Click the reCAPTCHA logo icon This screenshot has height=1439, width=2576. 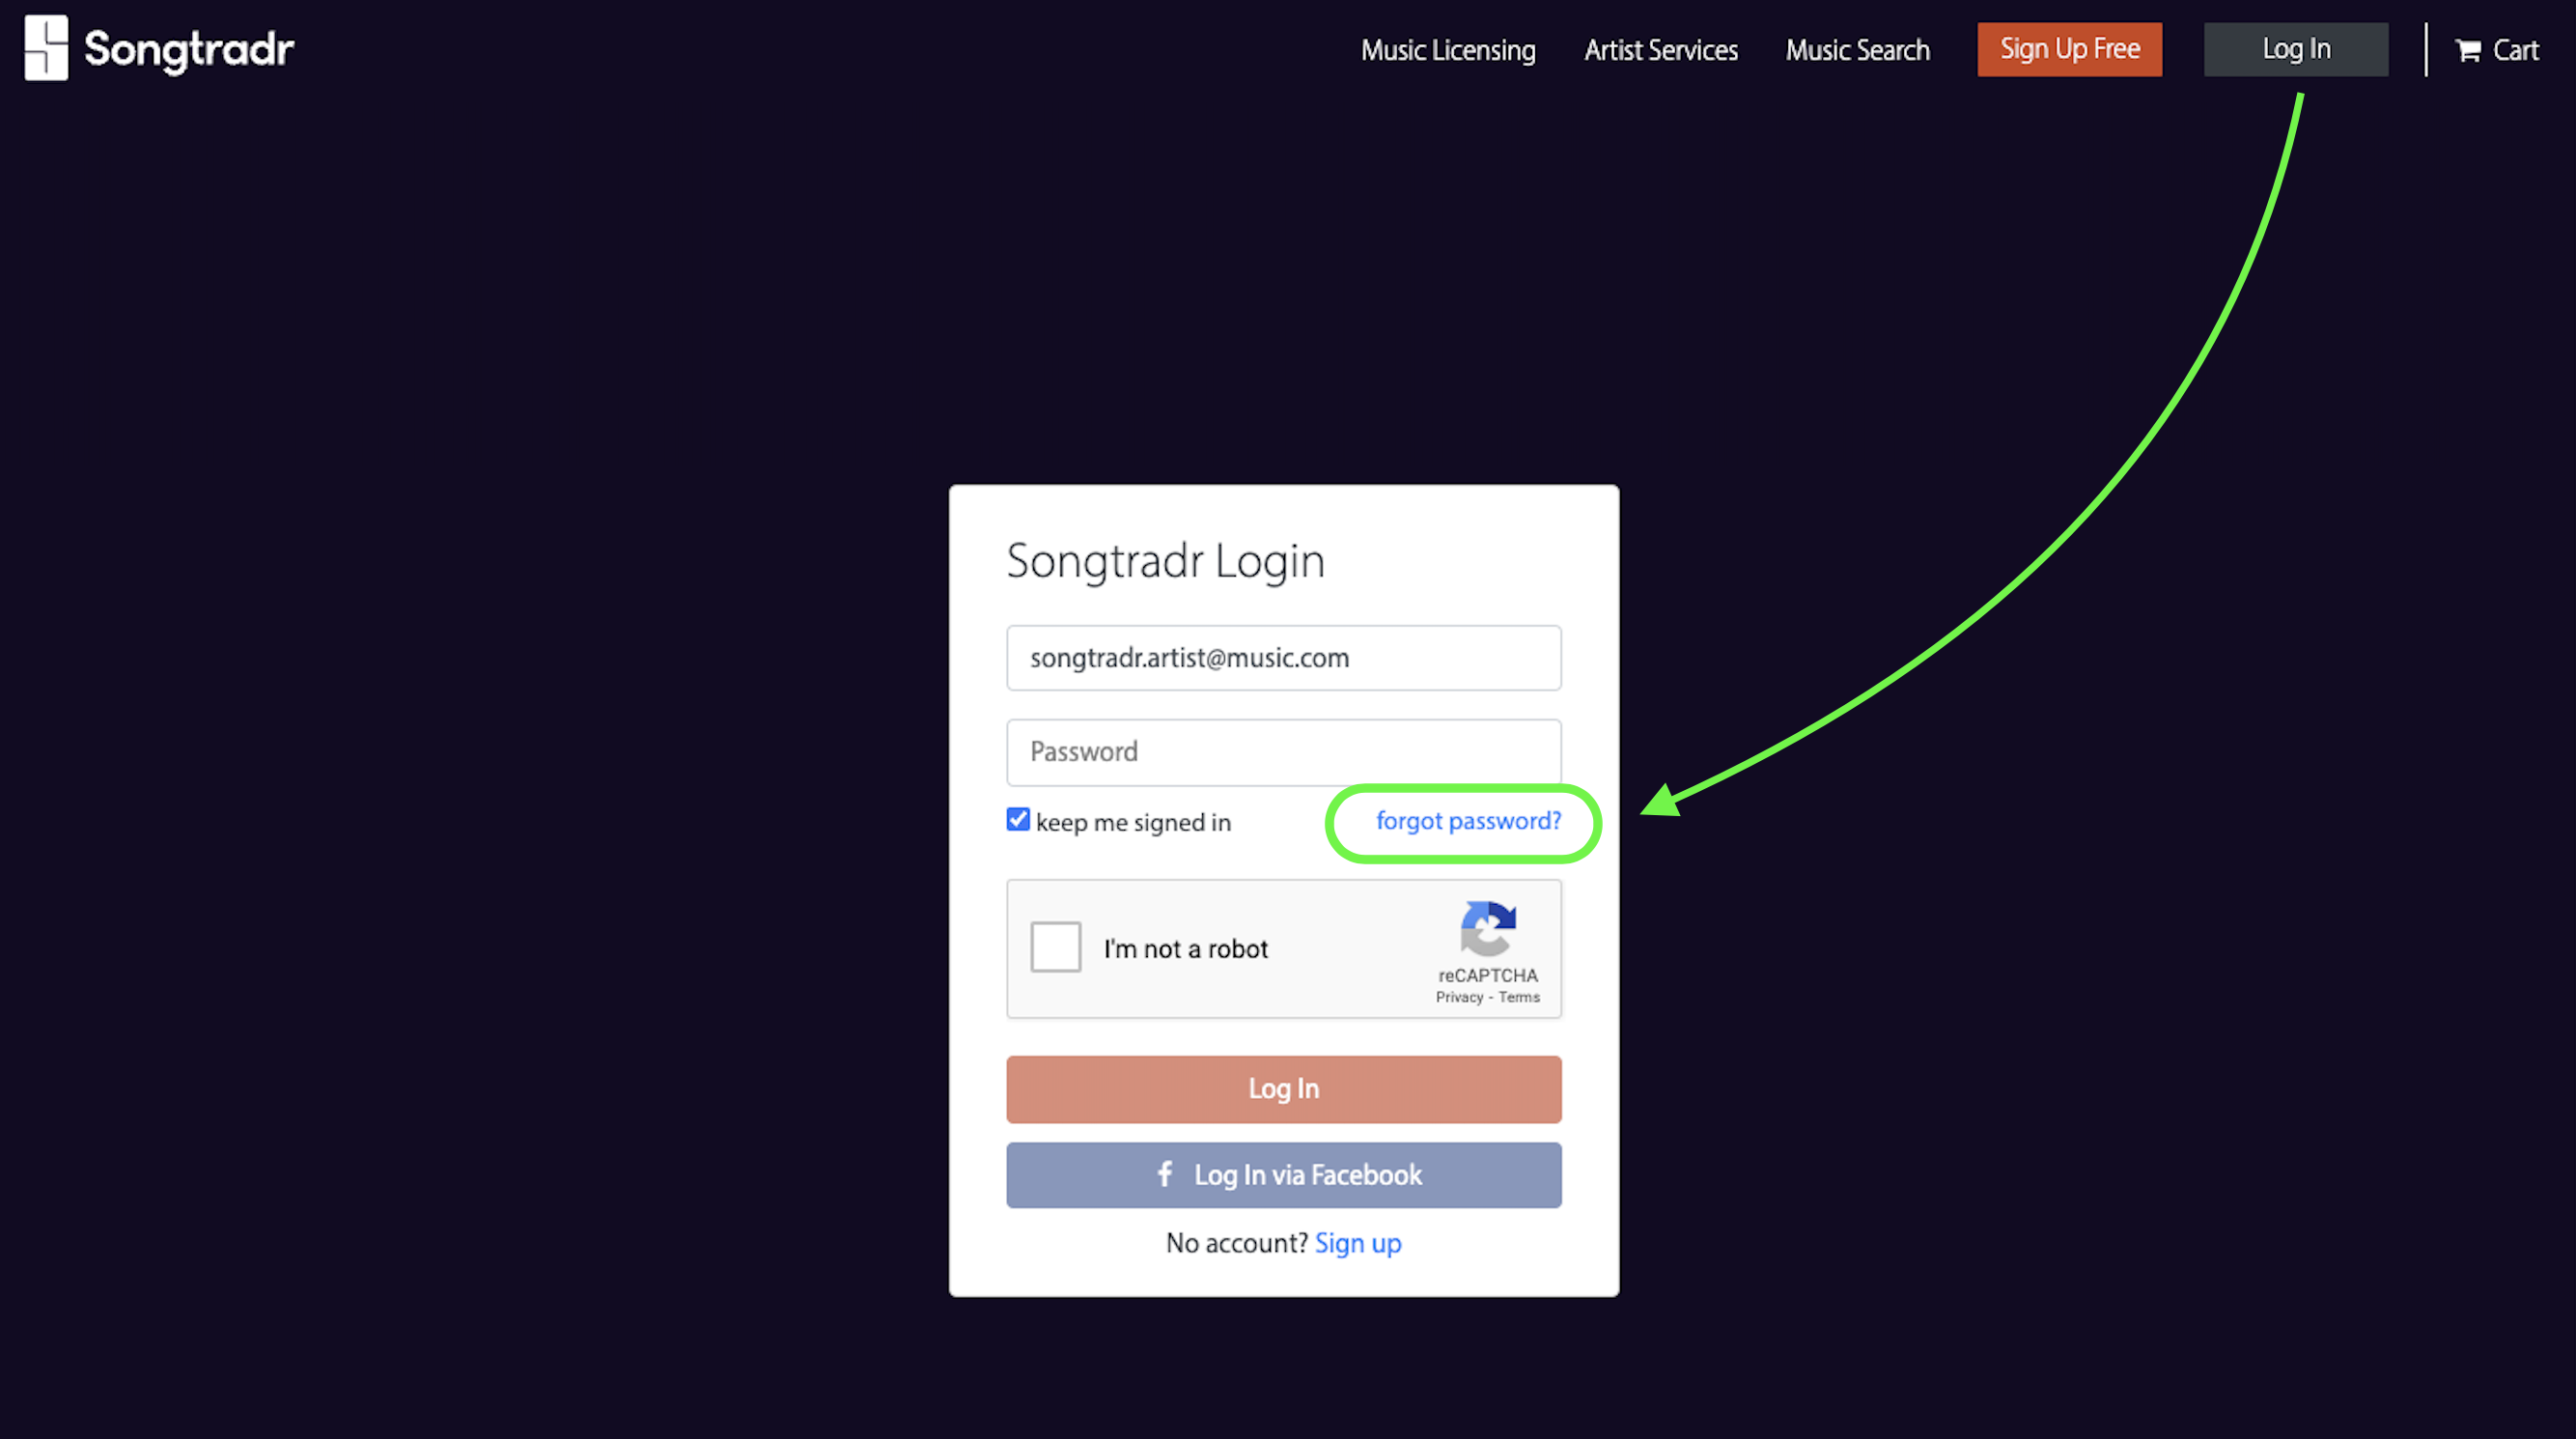1488,929
